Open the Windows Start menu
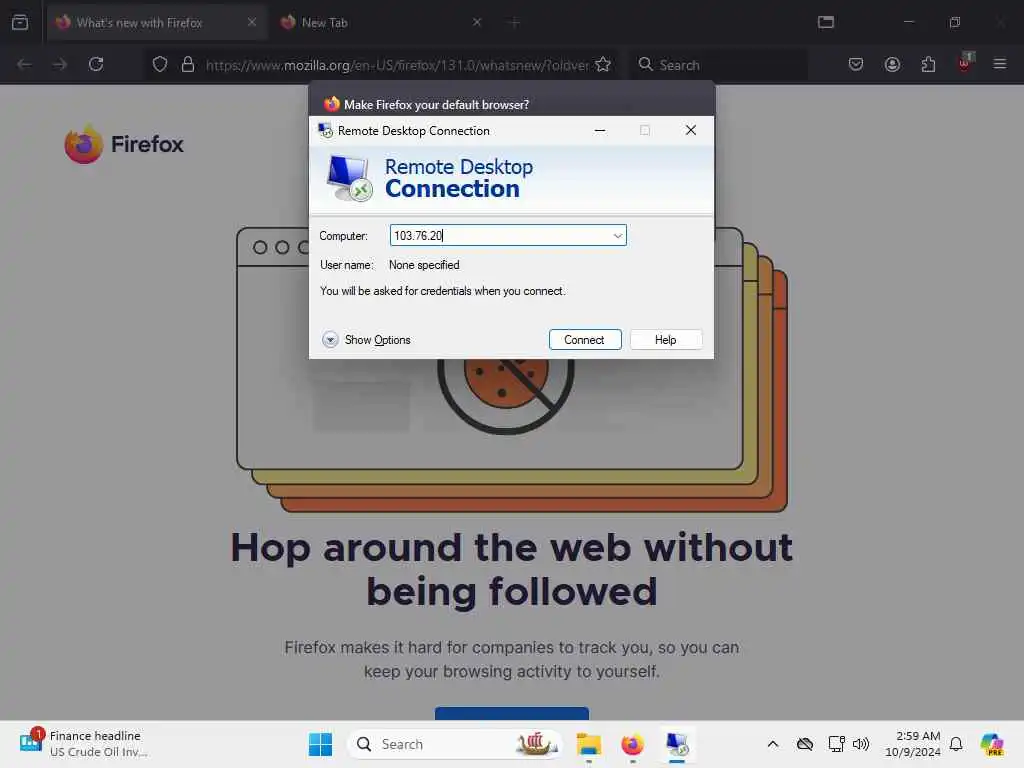1024x768 pixels. point(321,744)
